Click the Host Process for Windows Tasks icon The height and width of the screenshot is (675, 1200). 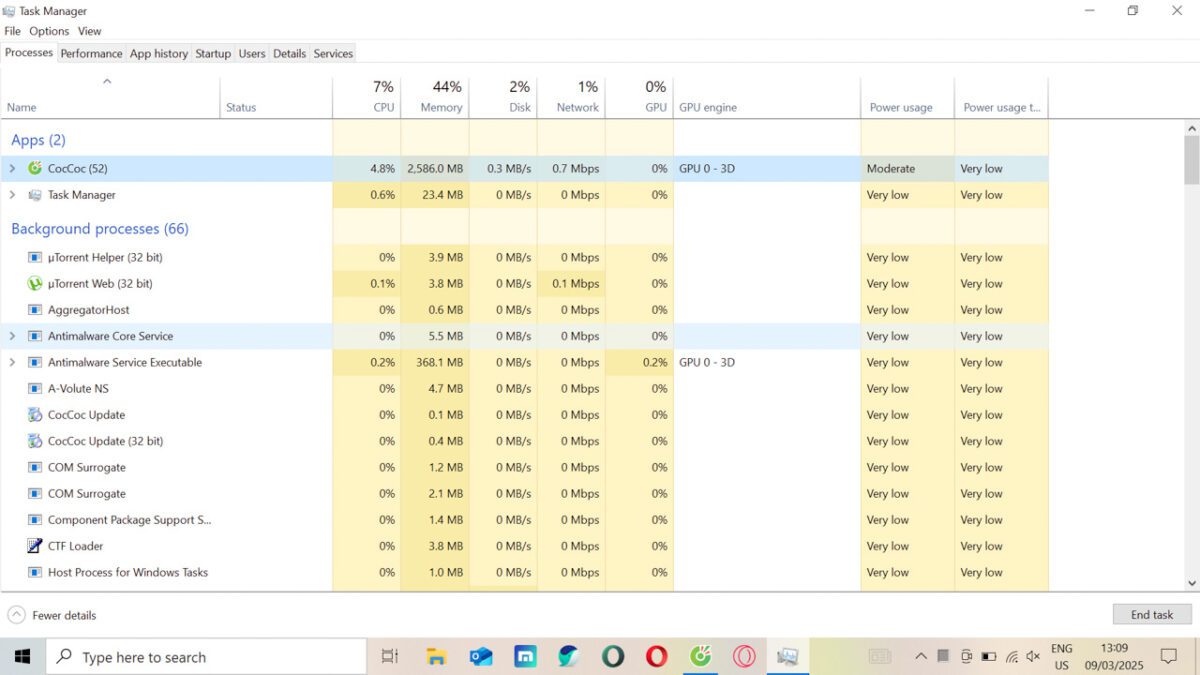(x=35, y=572)
